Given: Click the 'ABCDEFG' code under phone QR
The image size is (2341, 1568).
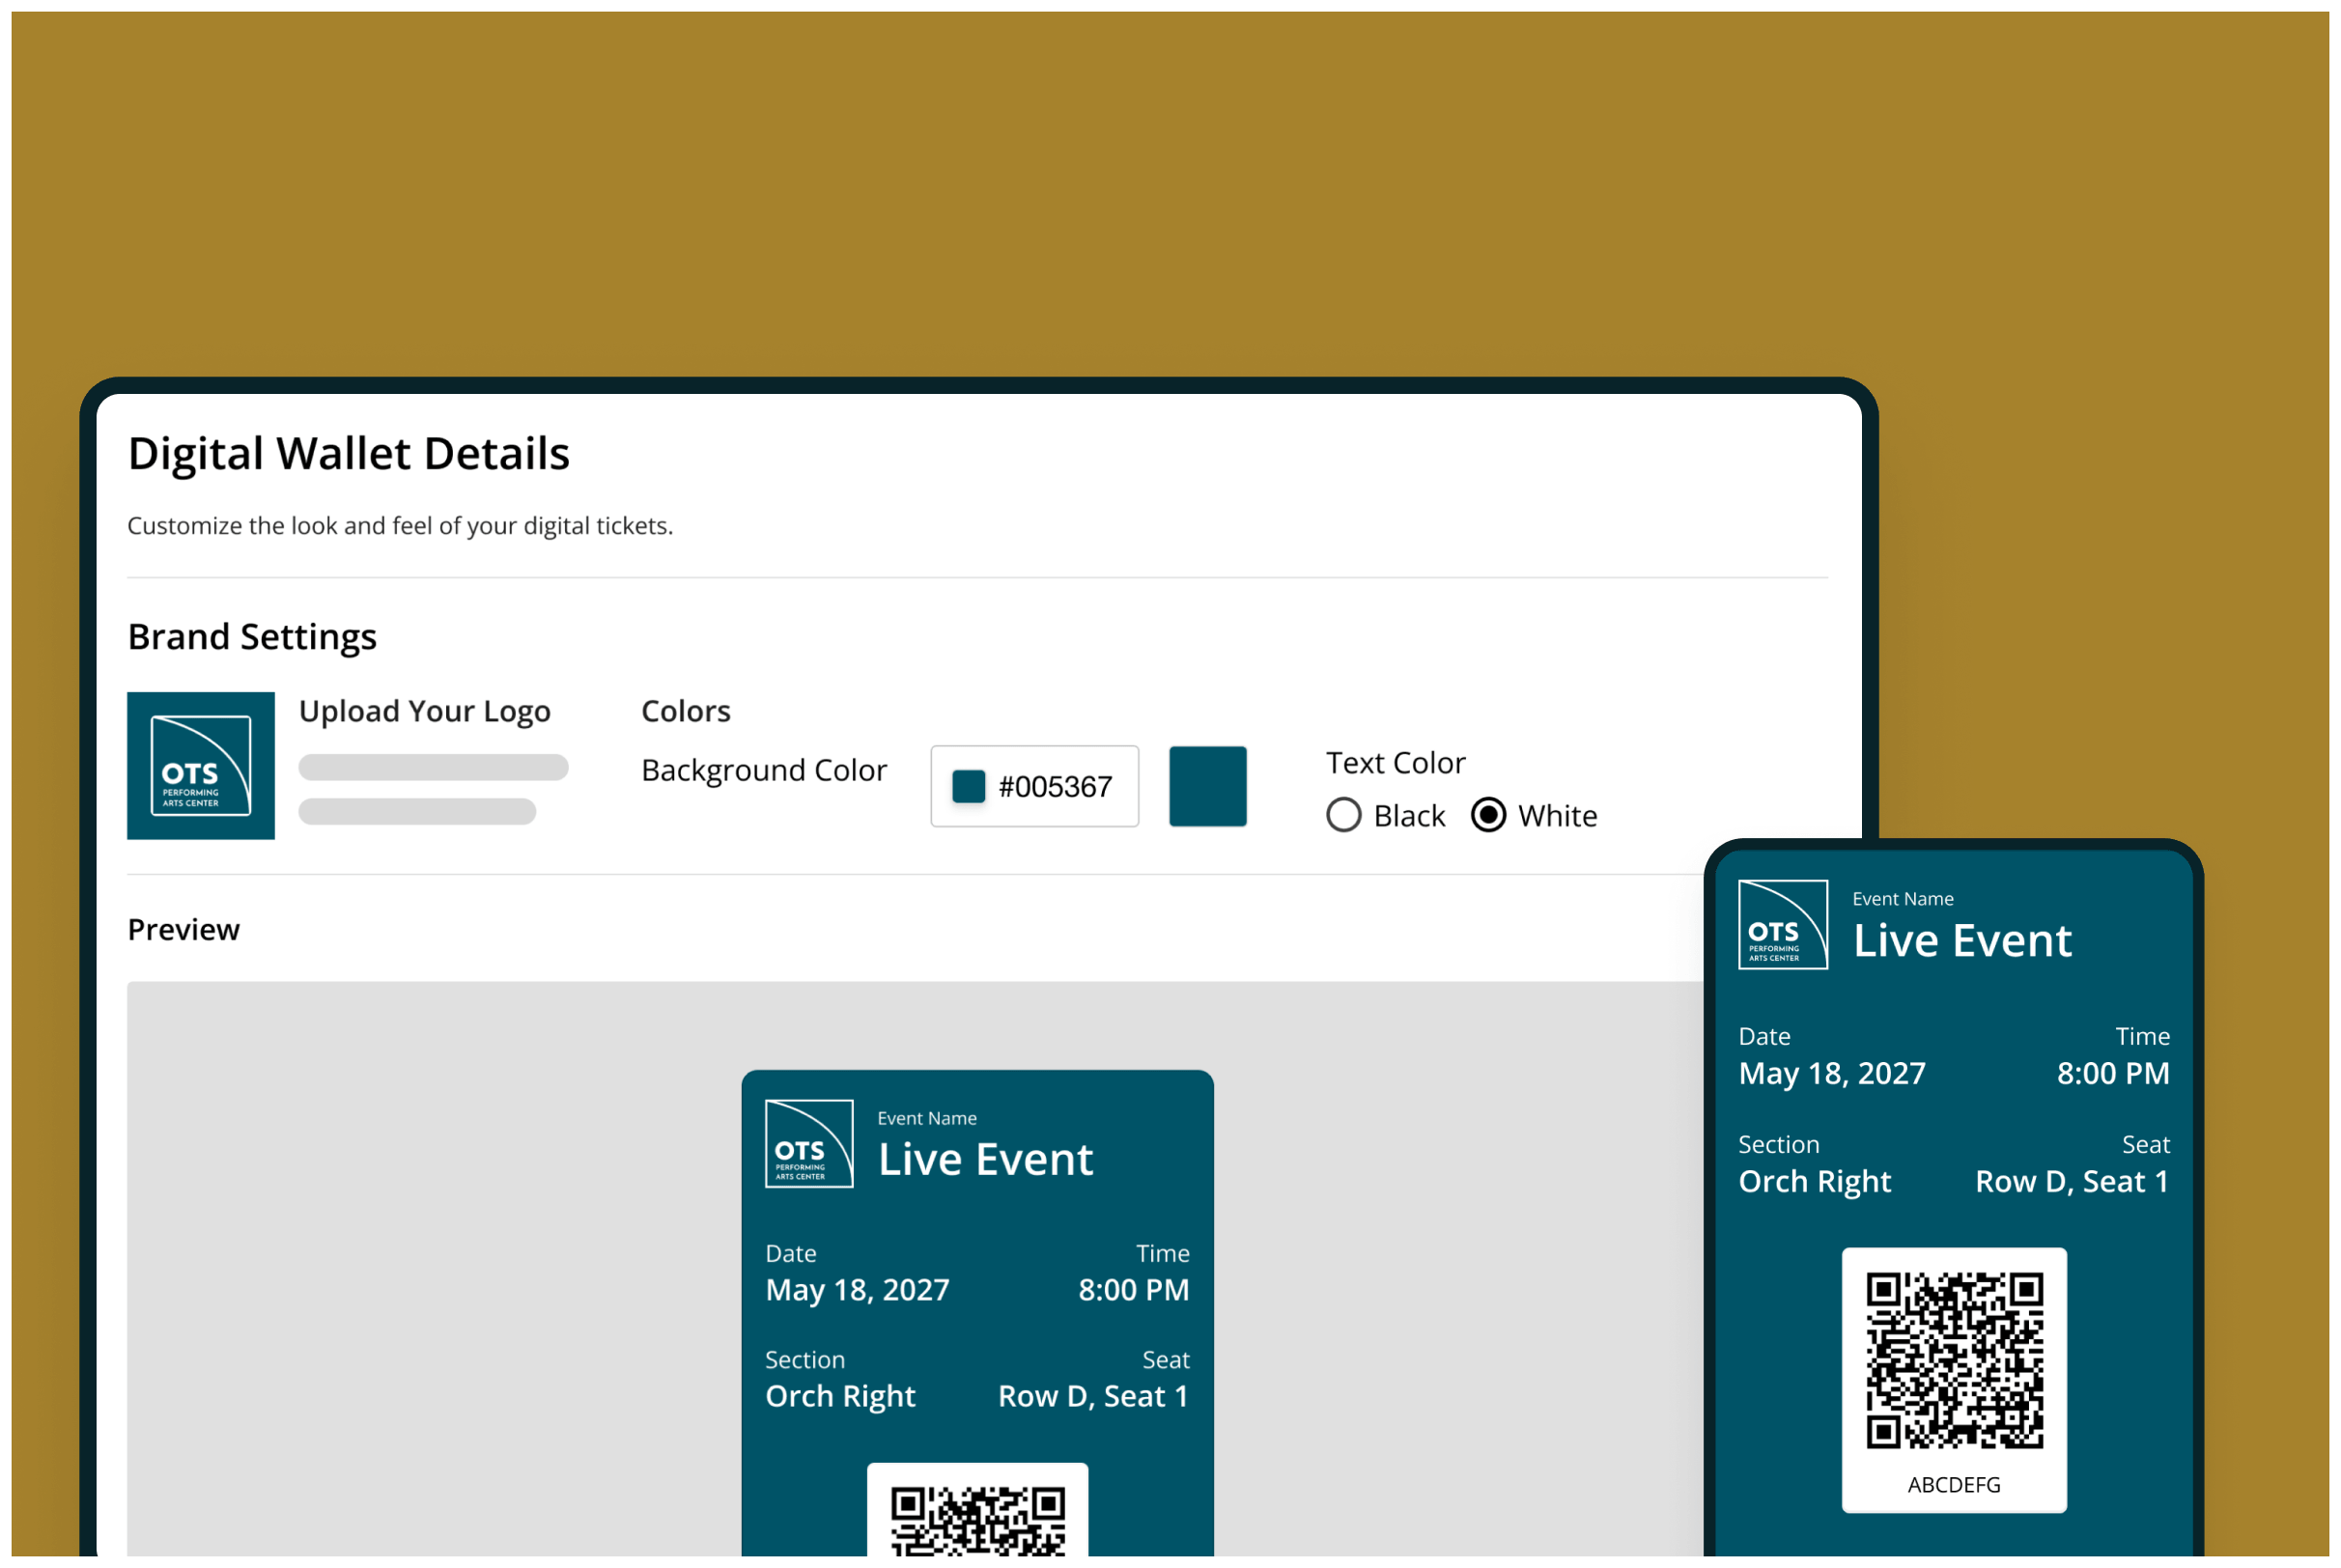Looking at the screenshot, I should 1954,1485.
